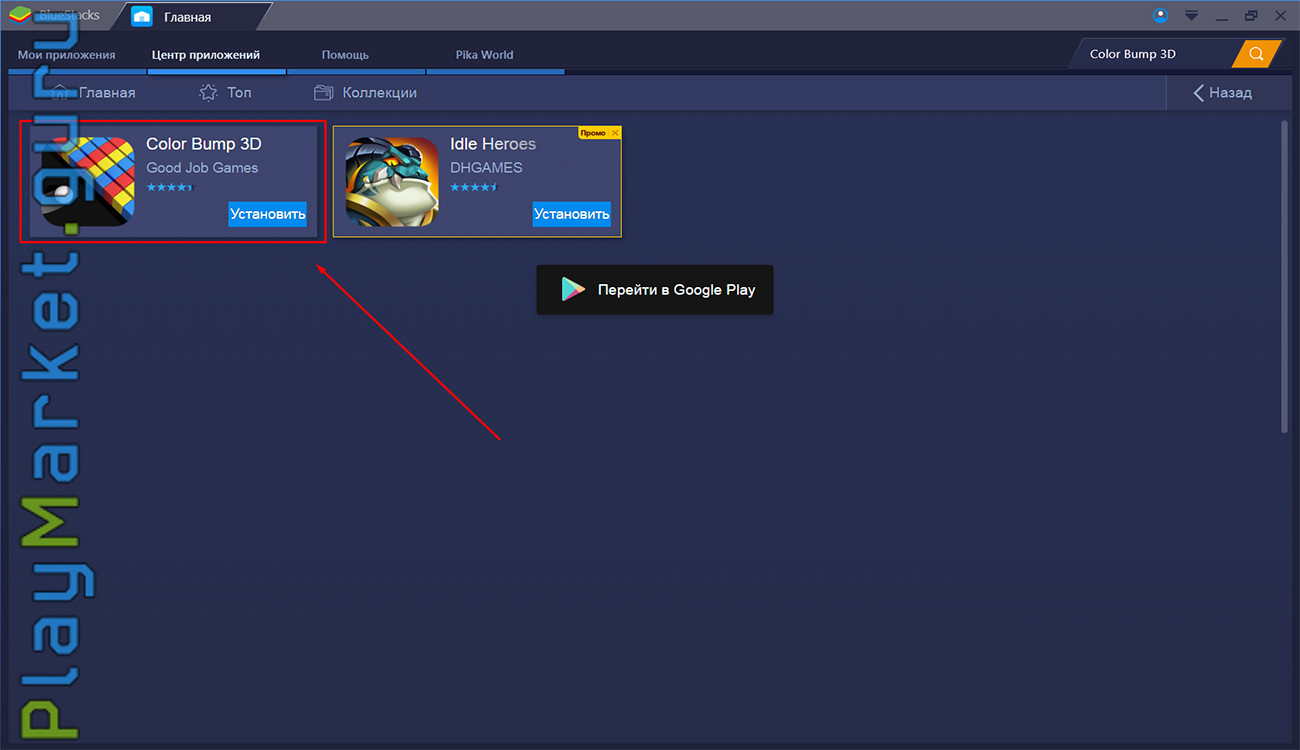Open the Pika World tab
1300x750 pixels.
[x=484, y=55]
